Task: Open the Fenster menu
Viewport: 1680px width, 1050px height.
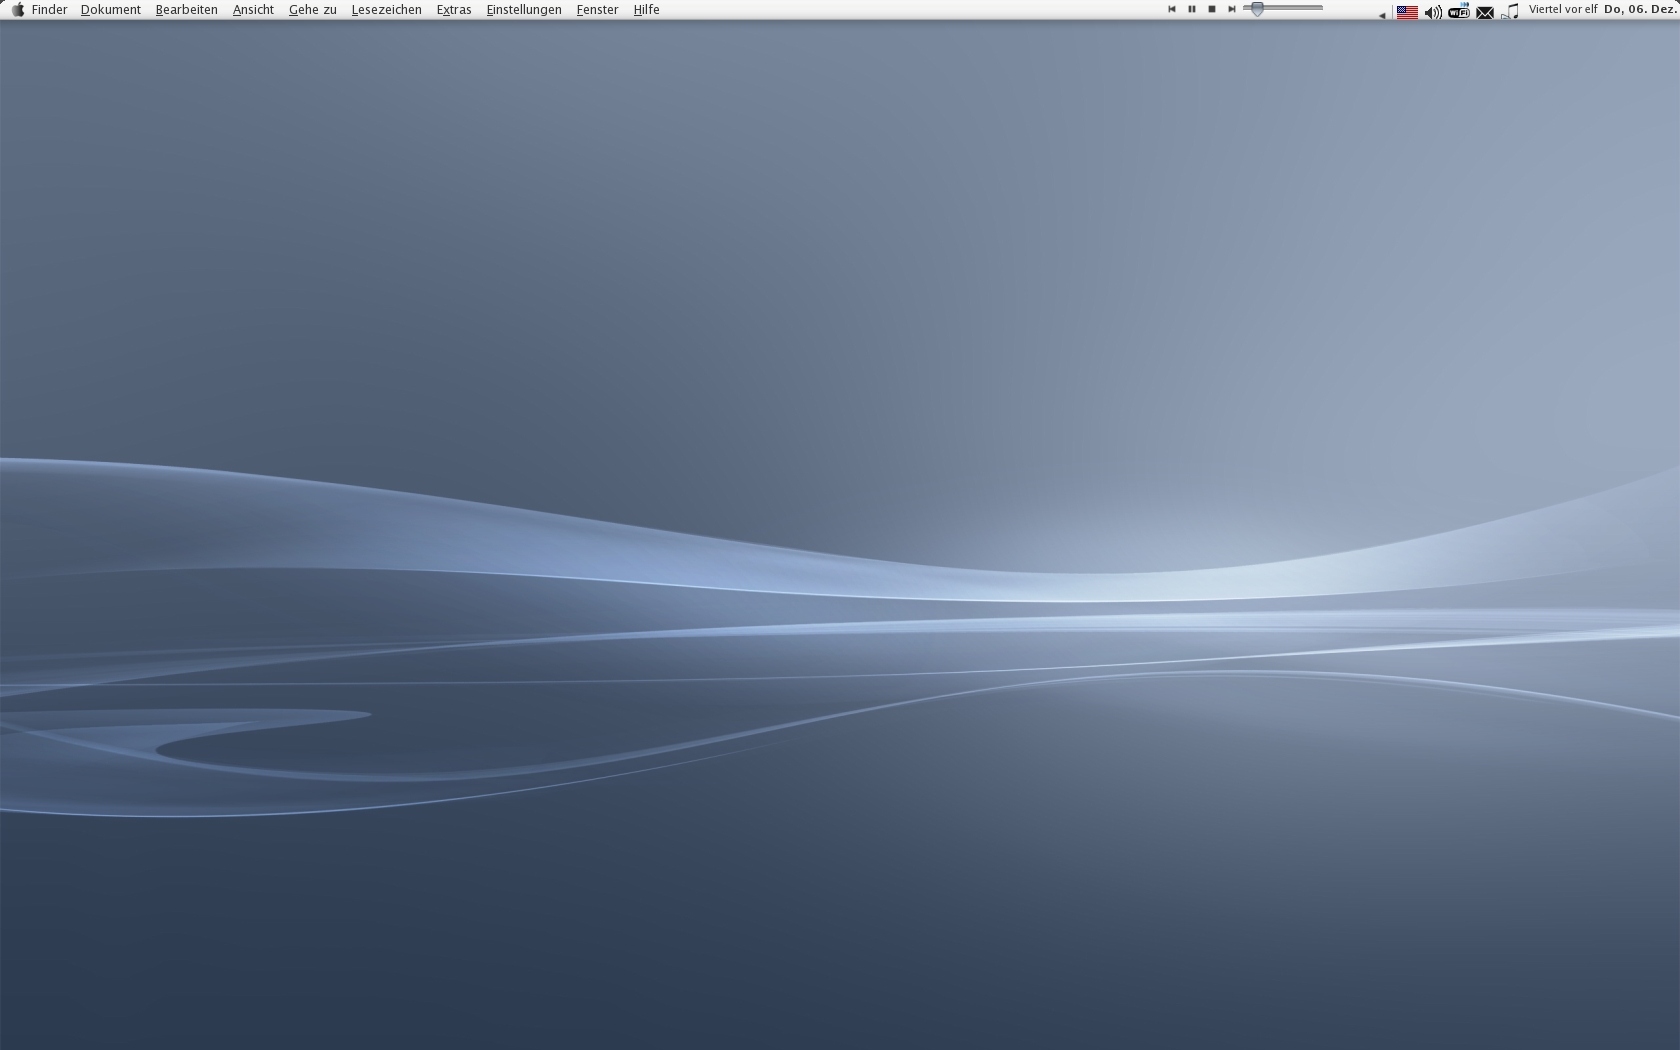Action: (597, 9)
